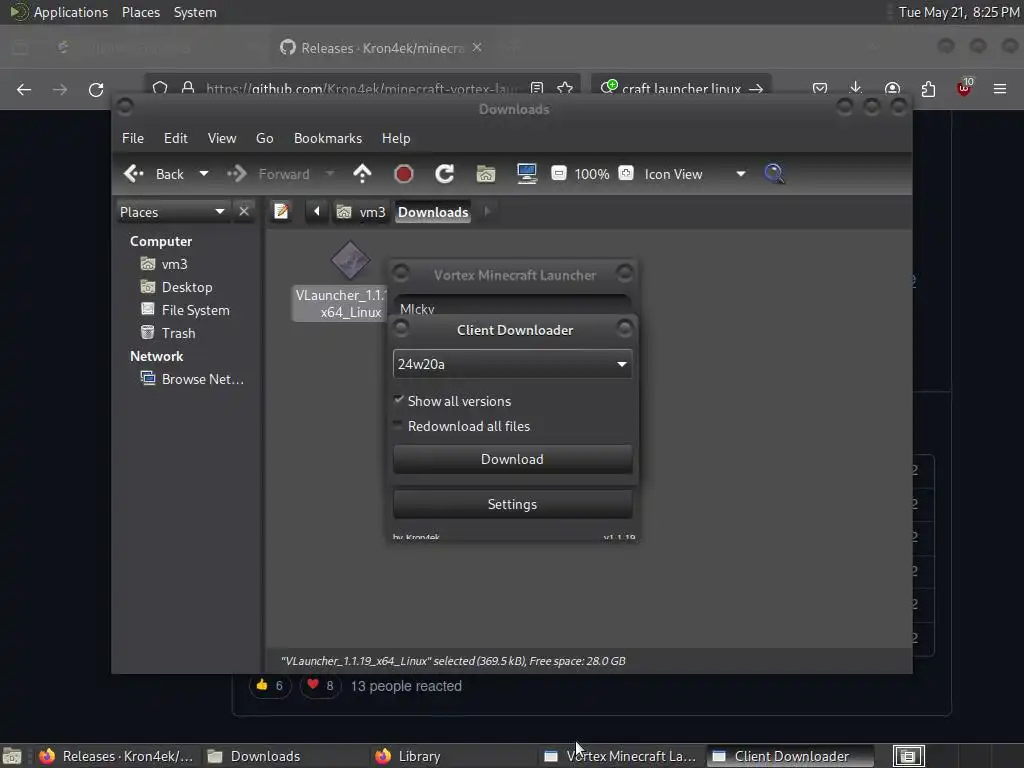Go to Home folder via toolbar icon
The height and width of the screenshot is (768, 1024).
[486, 174]
